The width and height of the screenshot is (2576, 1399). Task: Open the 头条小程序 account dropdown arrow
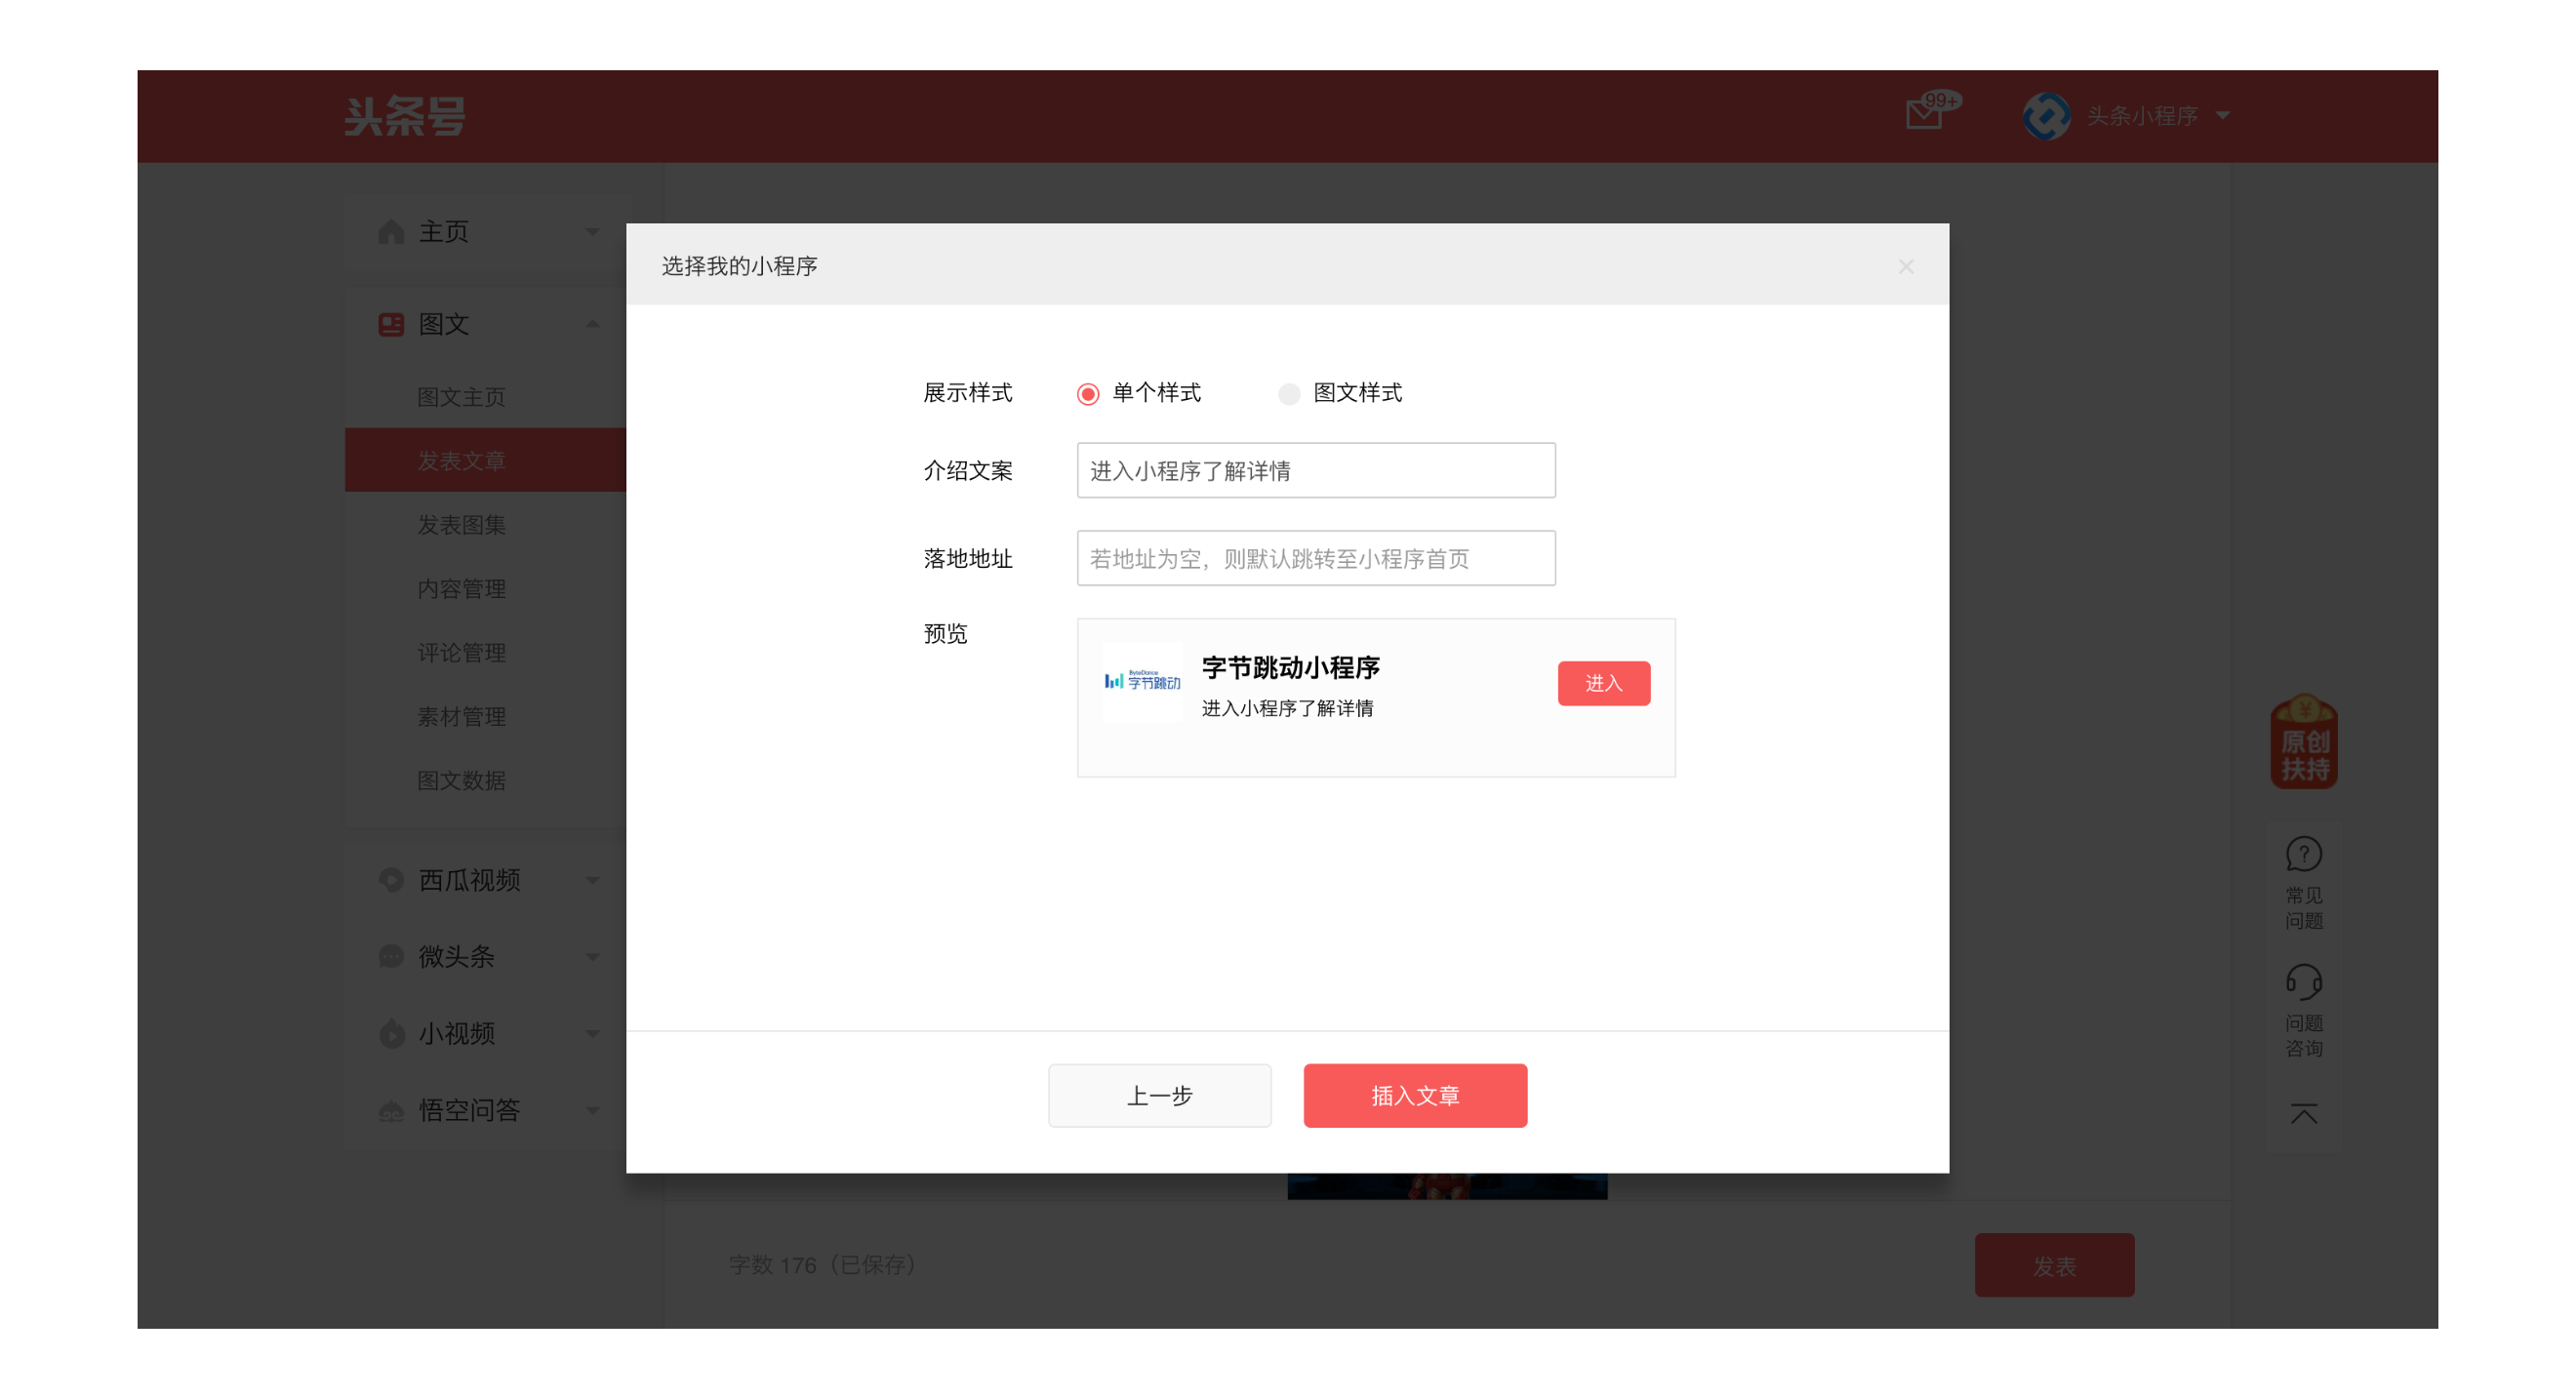(2222, 116)
